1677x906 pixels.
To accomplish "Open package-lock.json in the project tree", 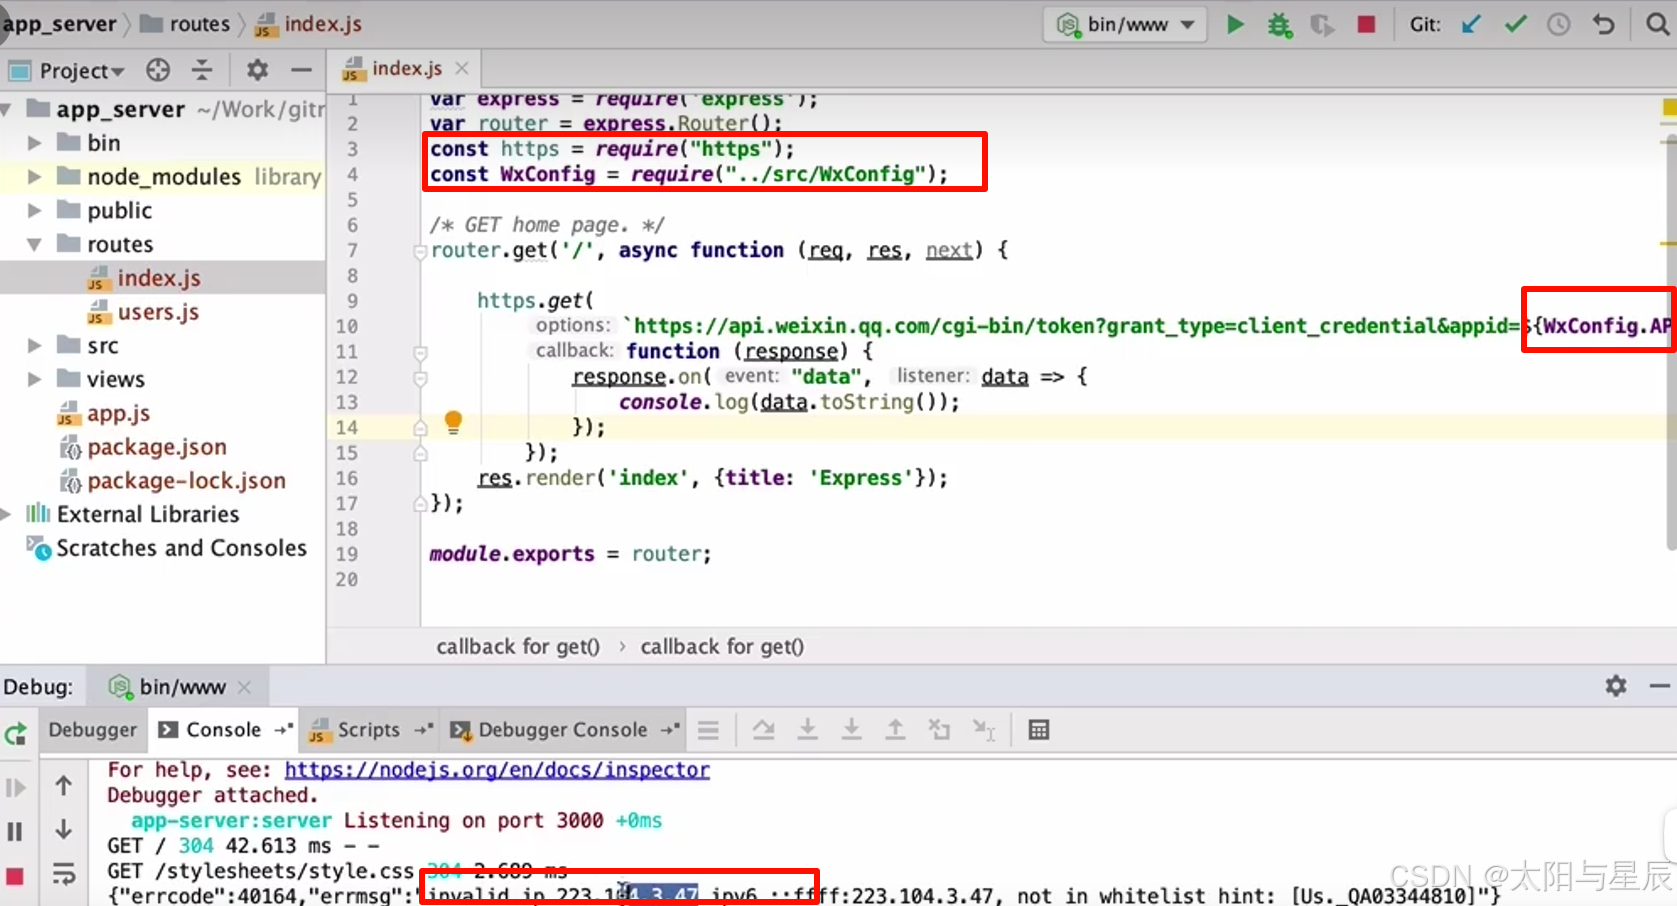I will point(186,481).
